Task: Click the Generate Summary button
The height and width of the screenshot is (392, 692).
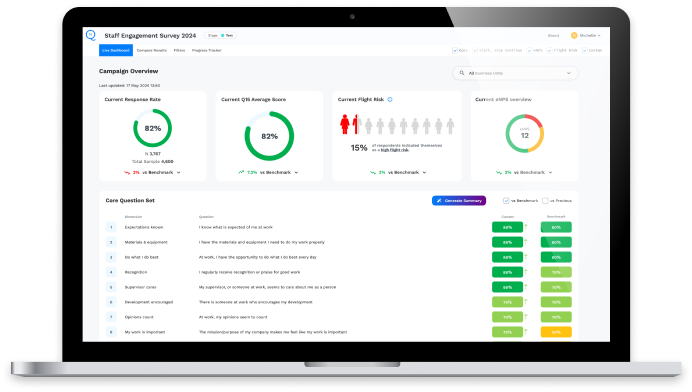Action: click(x=459, y=200)
